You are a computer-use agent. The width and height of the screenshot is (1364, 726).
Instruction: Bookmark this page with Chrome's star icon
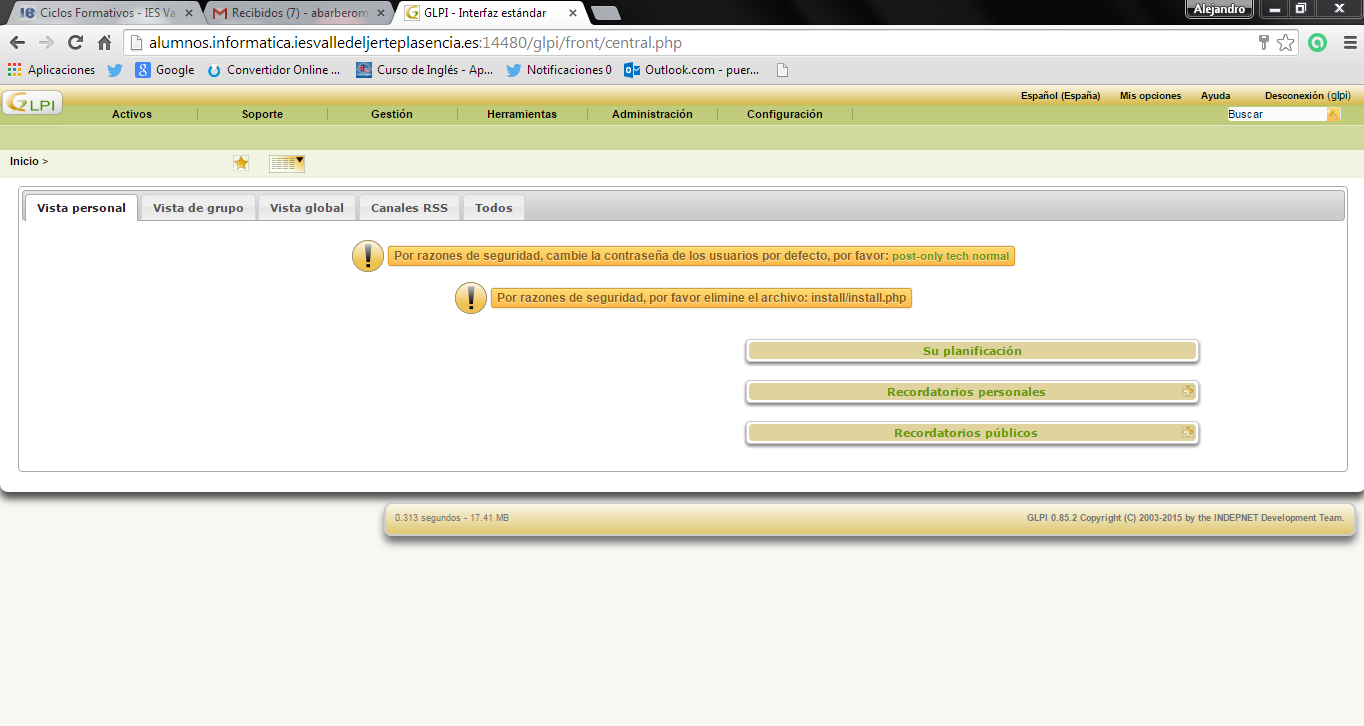click(x=1286, y=43)
